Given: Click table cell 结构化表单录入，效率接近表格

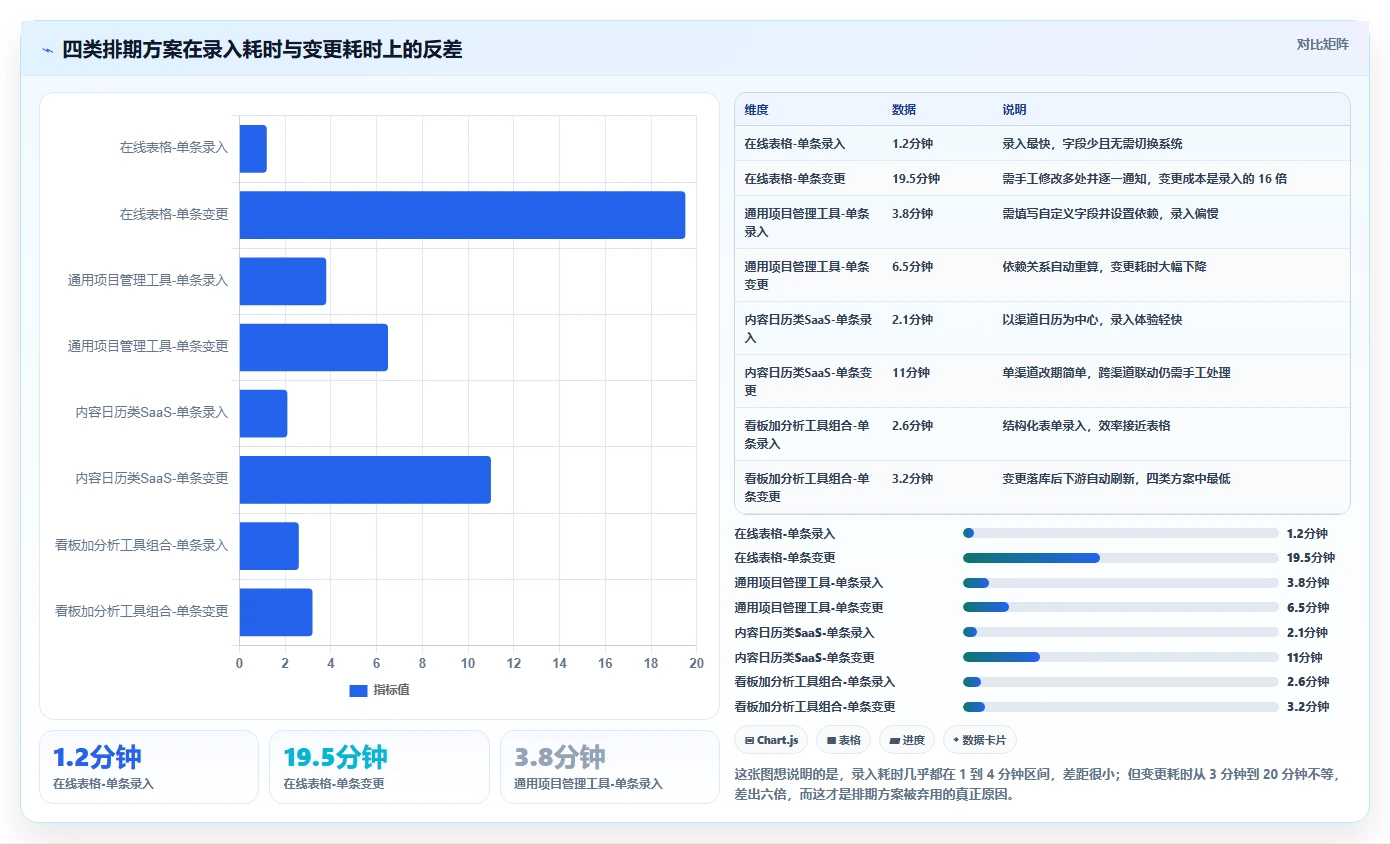Looking at the screenshot, I should coord(1086,426).
